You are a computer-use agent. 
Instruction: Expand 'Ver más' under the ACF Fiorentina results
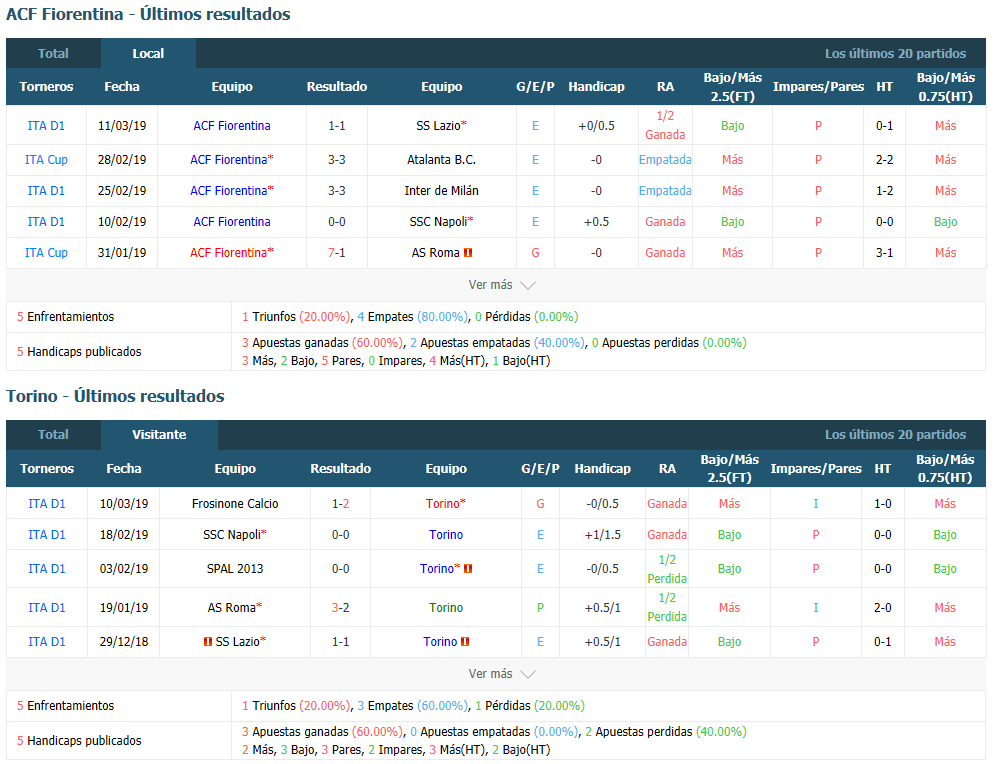pos(502,285)
